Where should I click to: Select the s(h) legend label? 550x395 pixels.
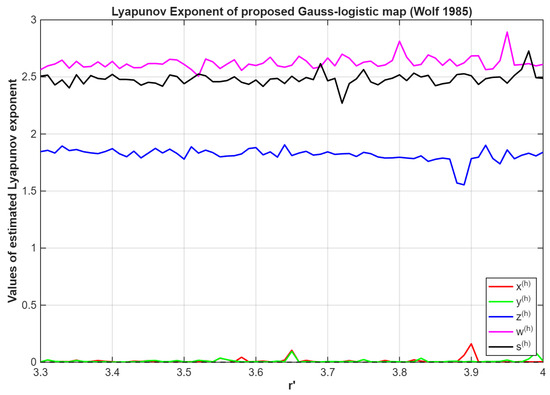(523, 346)
